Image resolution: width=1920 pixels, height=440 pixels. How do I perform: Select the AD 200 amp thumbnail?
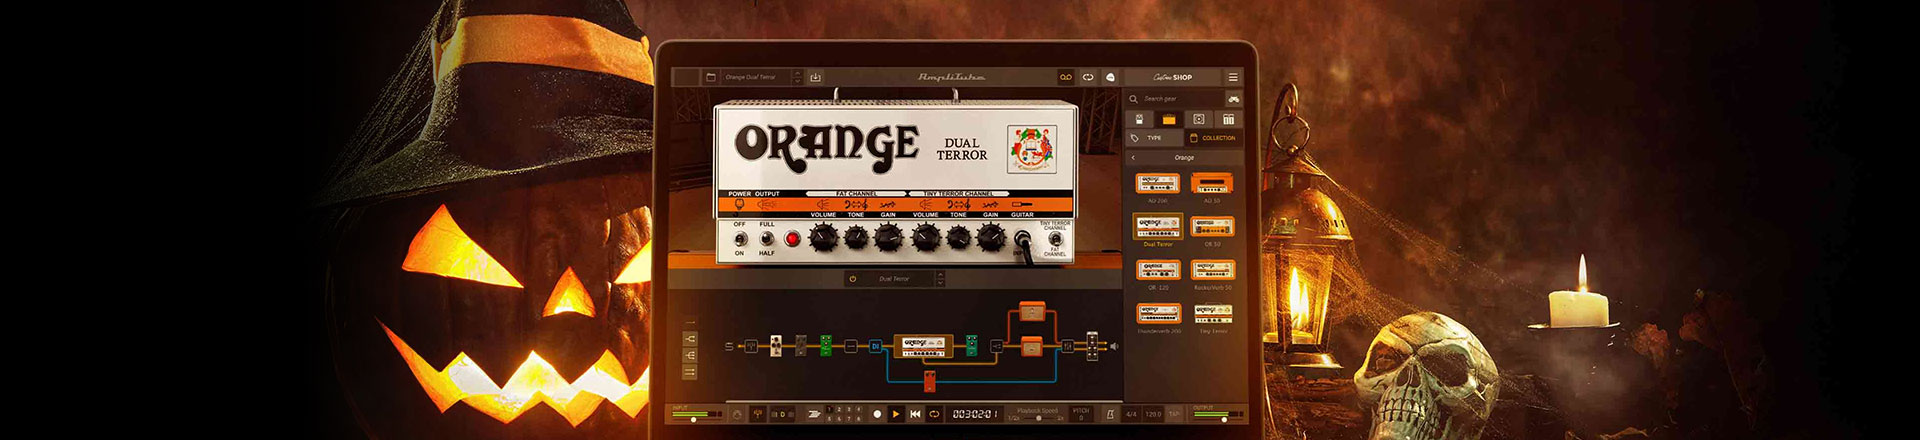click(x=1157, y=183)
